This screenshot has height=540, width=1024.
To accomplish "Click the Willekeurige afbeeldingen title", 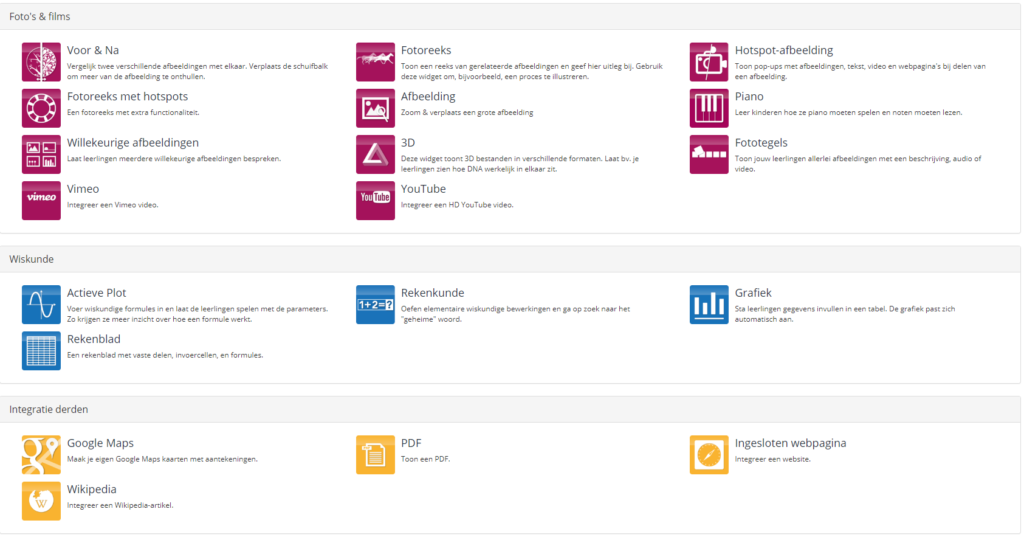I will [x=132, y=143].
